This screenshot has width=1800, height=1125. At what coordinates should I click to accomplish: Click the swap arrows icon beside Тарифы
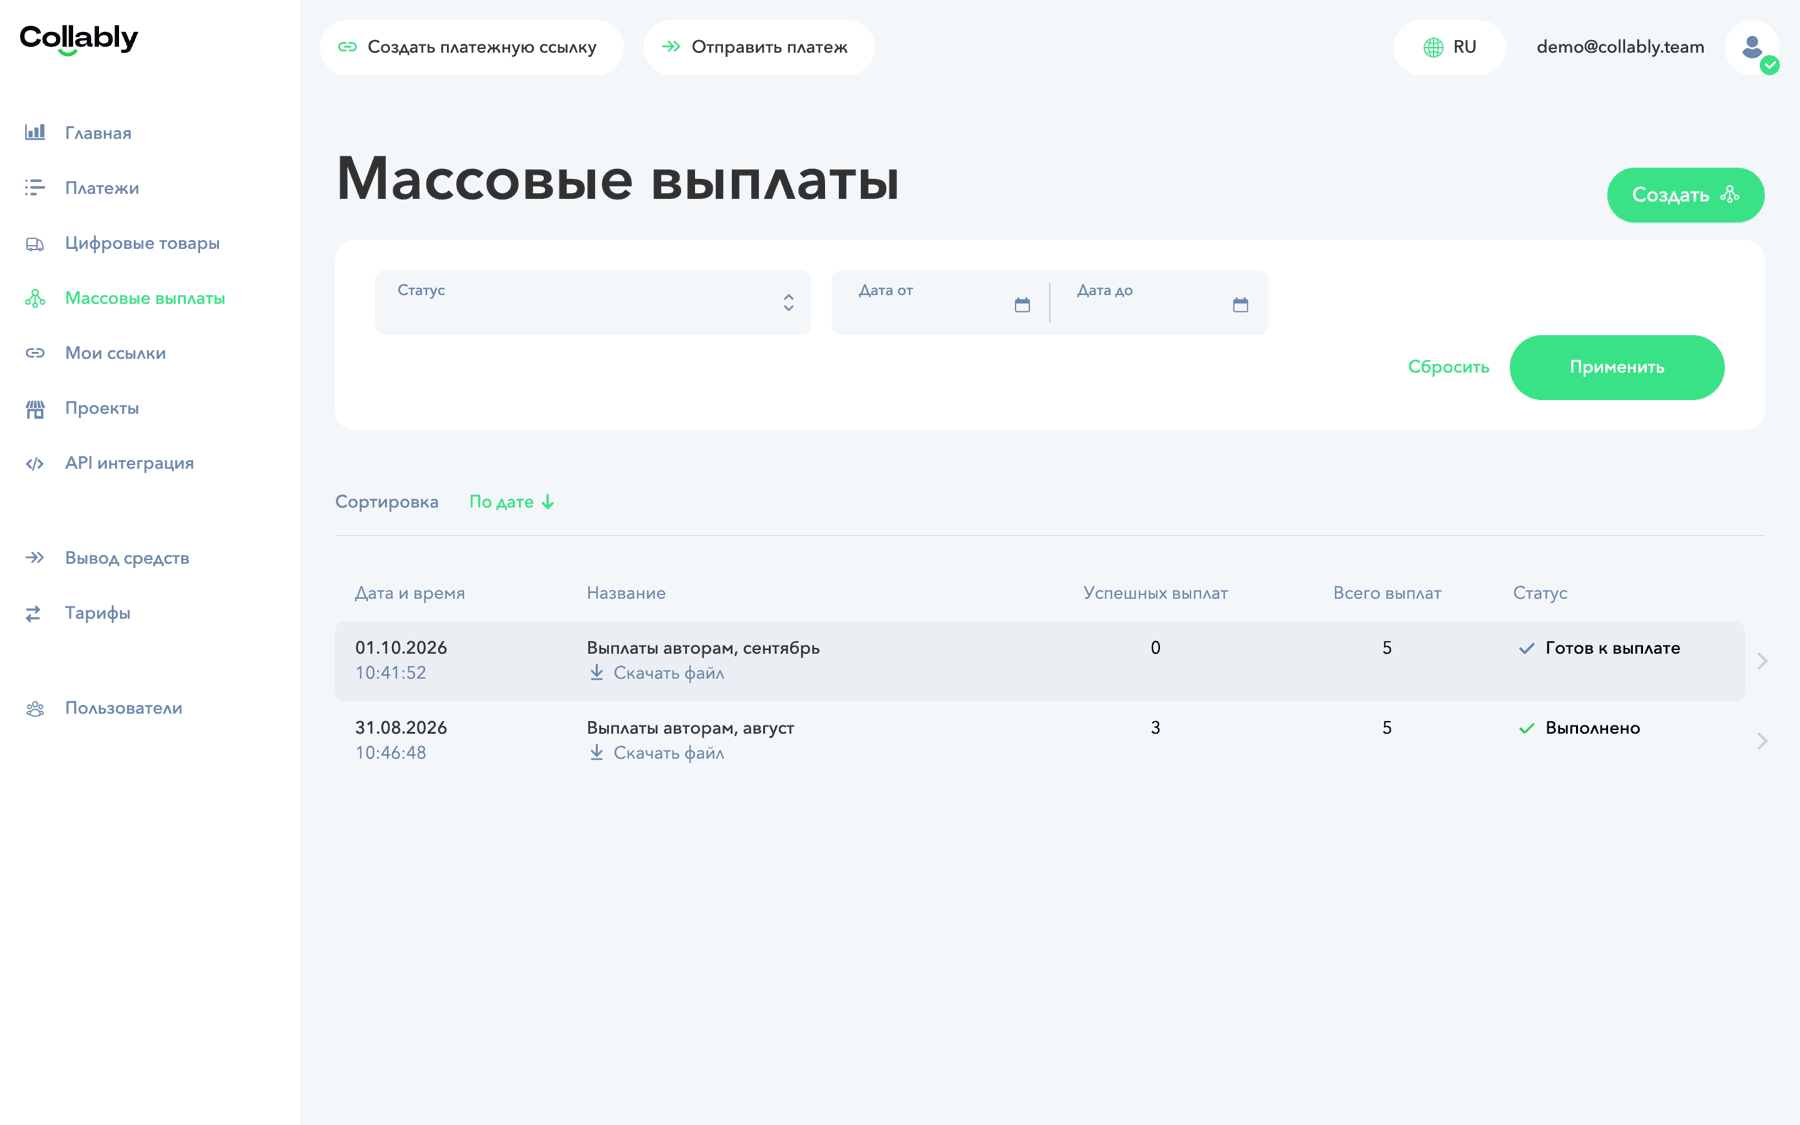(x=33, y=613)
